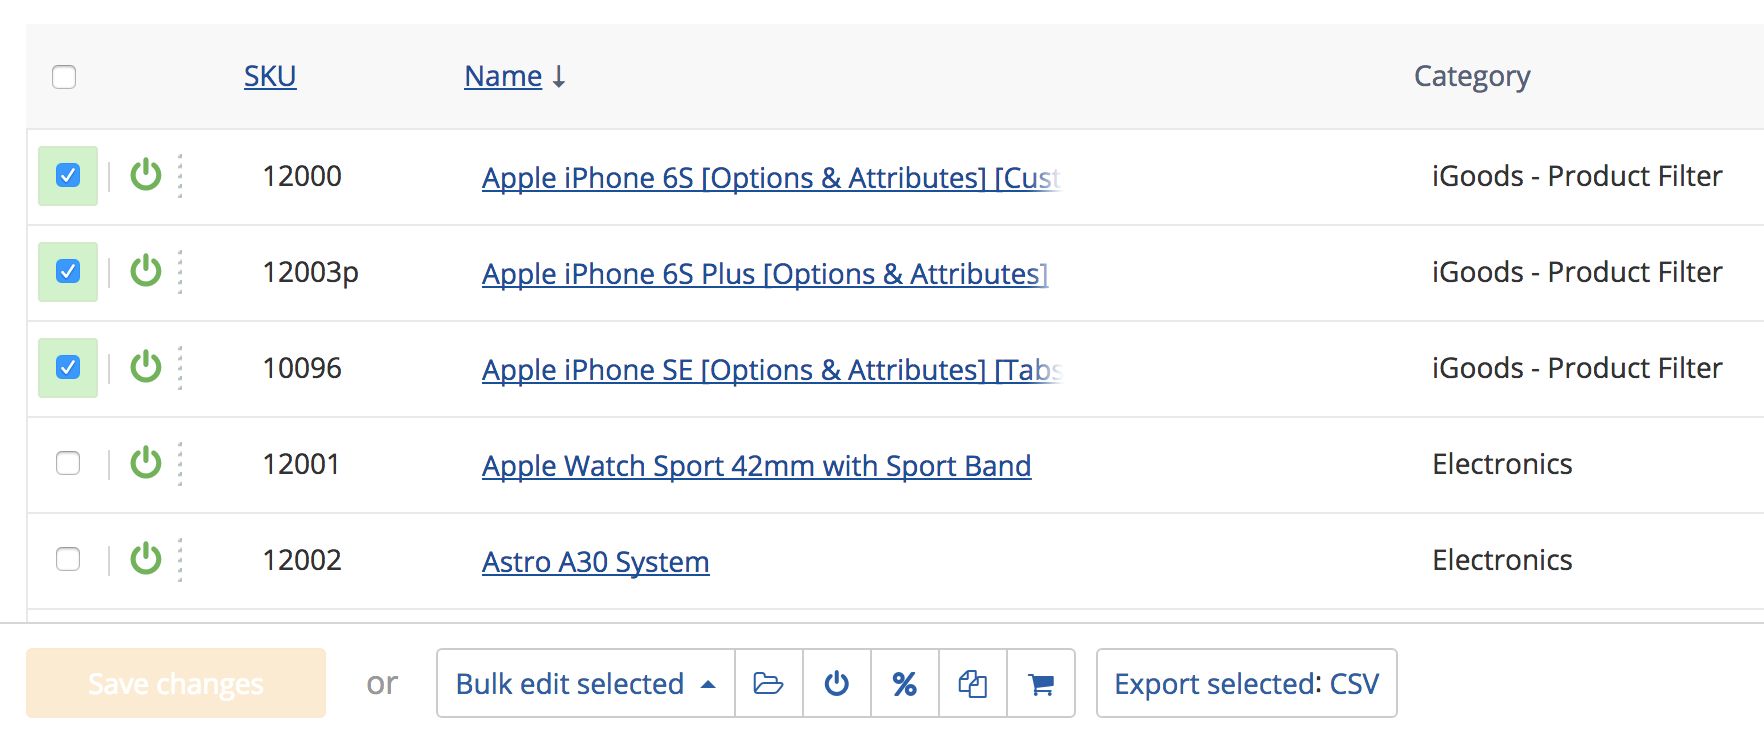Open Apple Watch Sport 42mm with Sport Band
Viewport: 1764px width, 736px height.
(756, 465)
